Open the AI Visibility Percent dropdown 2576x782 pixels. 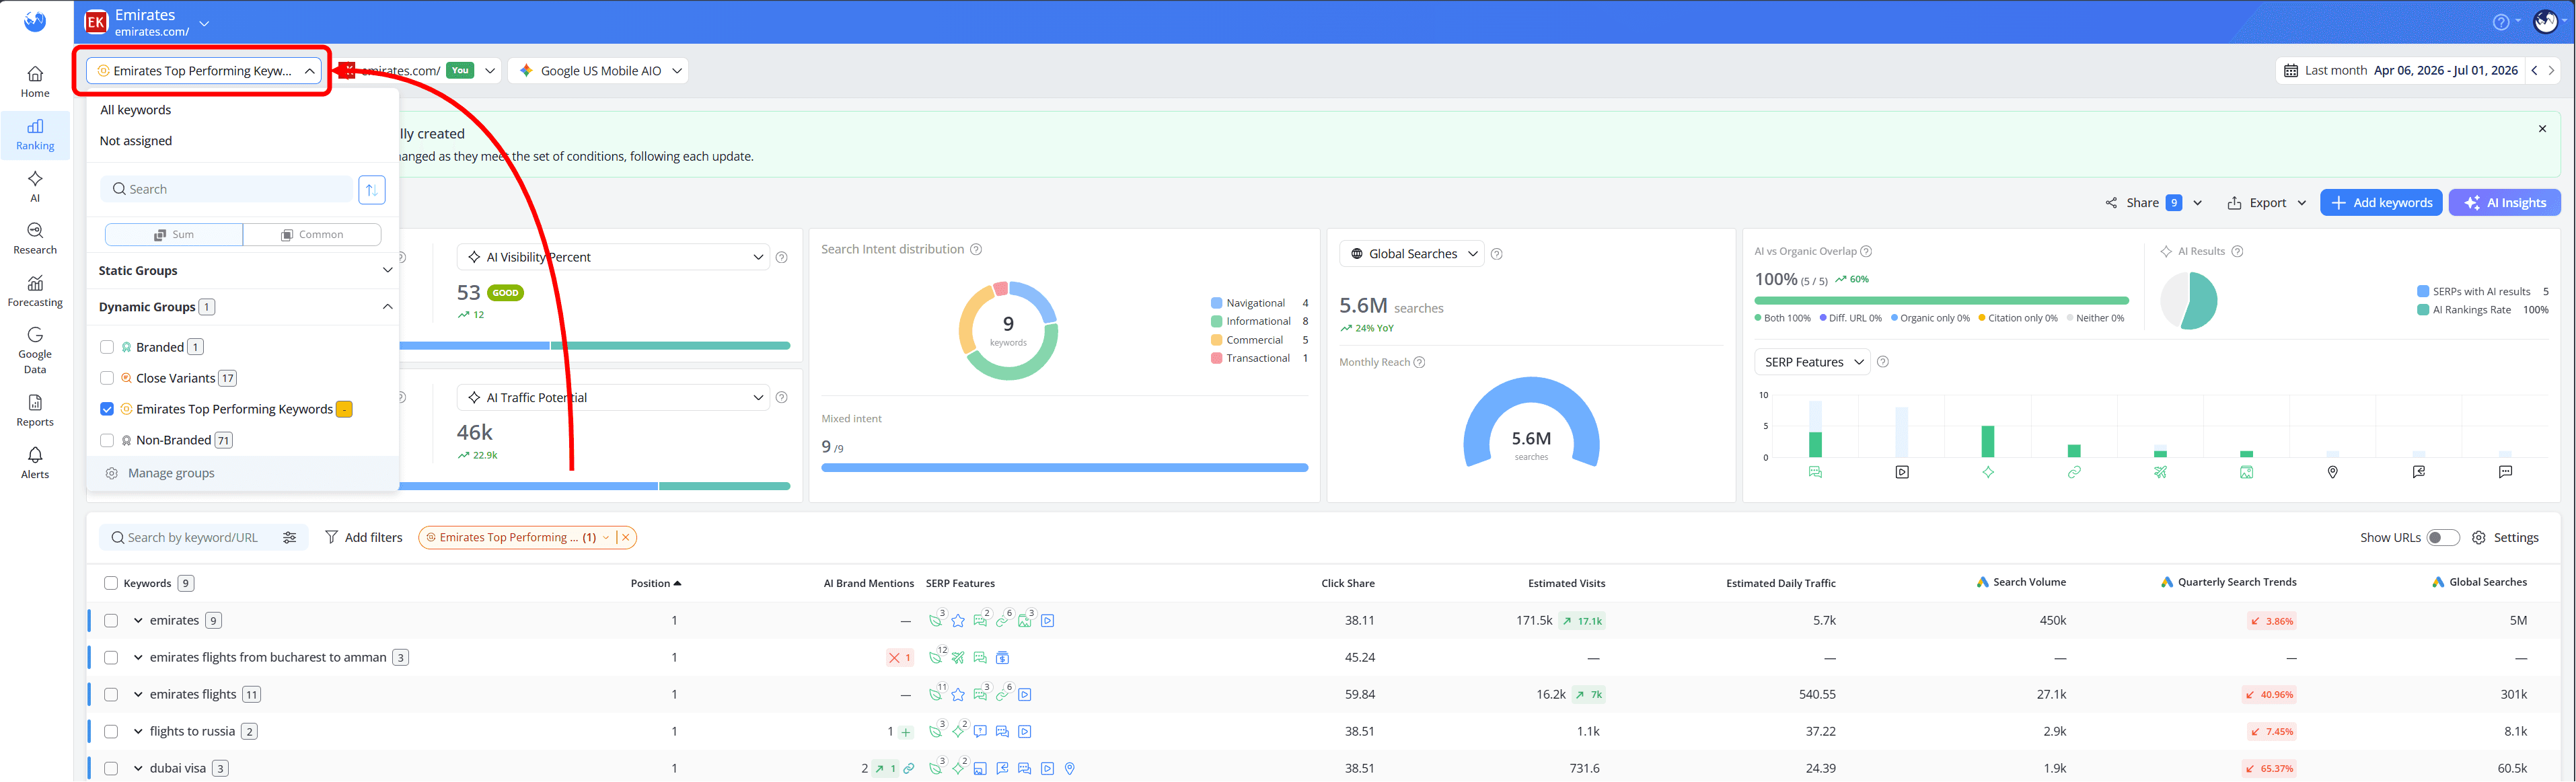pyautogui.click(x=613, y=258)
